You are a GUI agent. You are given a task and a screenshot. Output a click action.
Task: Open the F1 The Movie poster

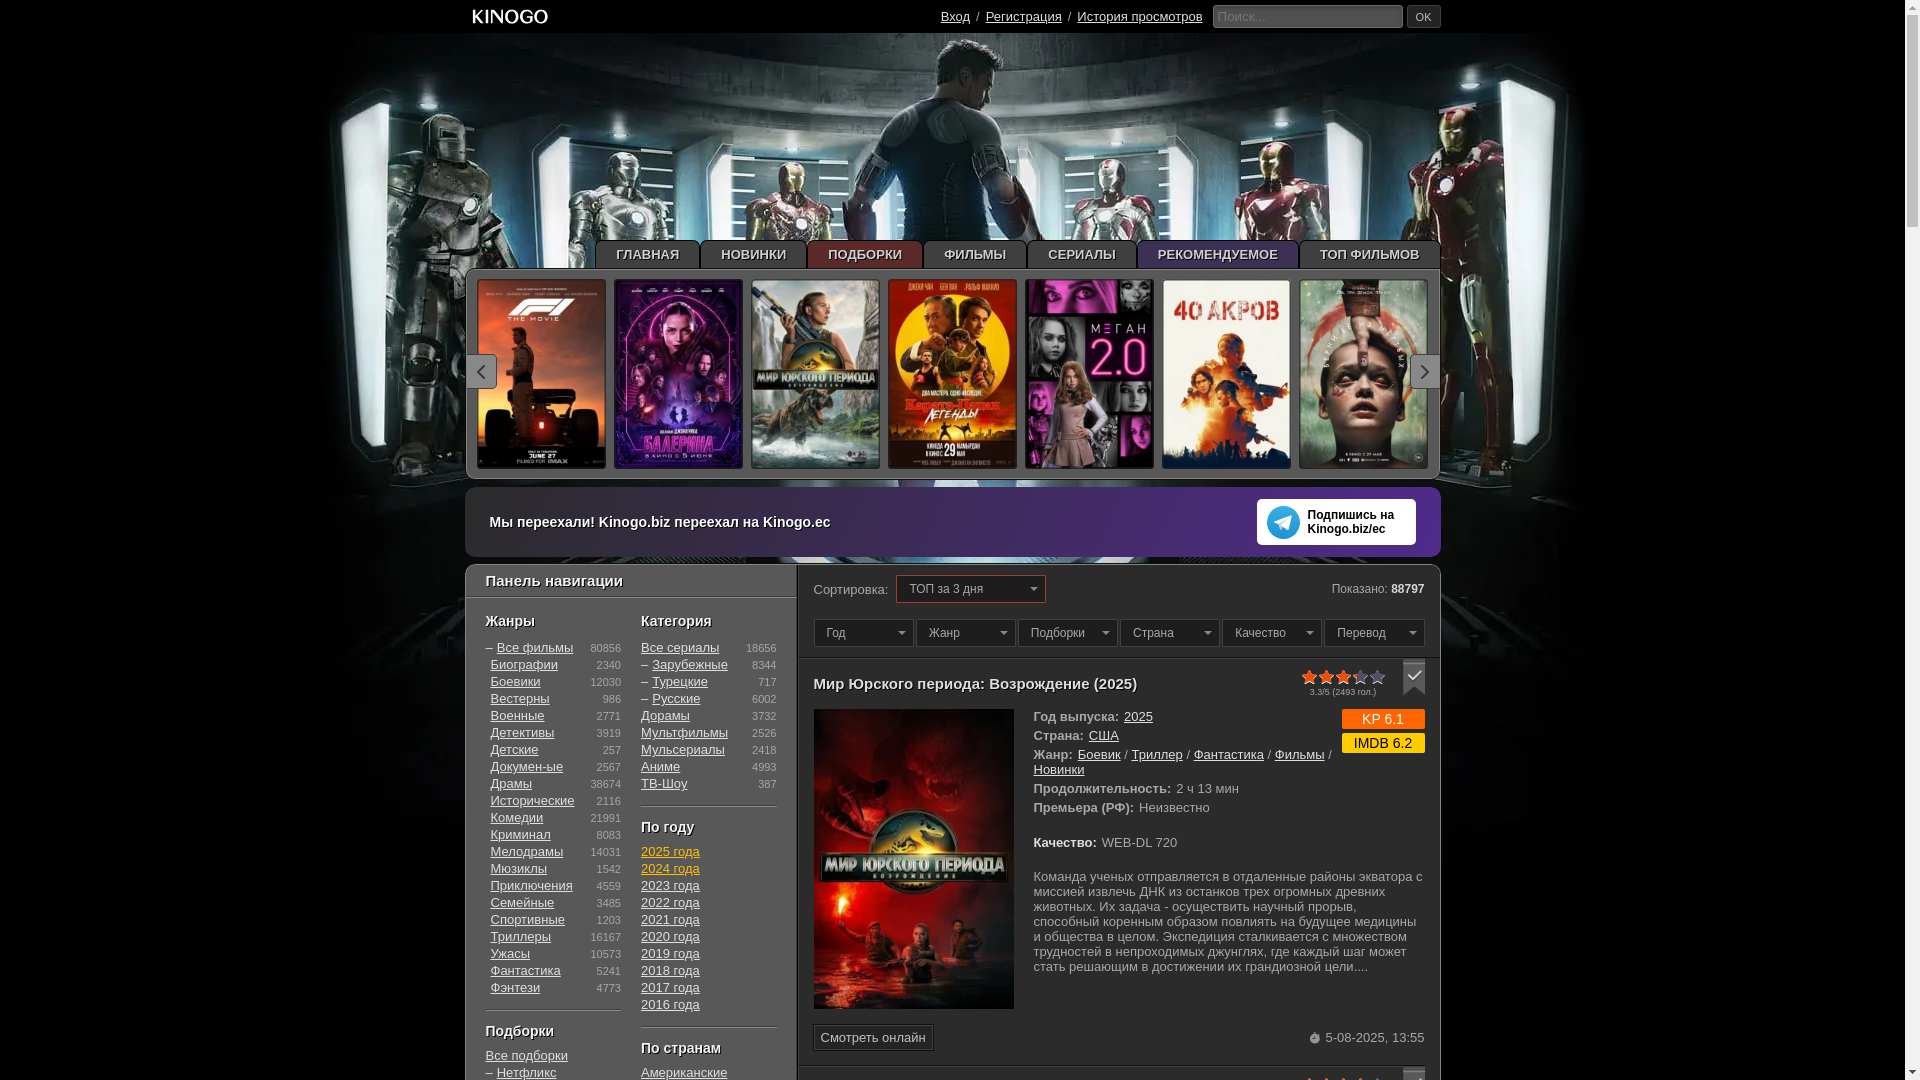(x=541, y=374)
